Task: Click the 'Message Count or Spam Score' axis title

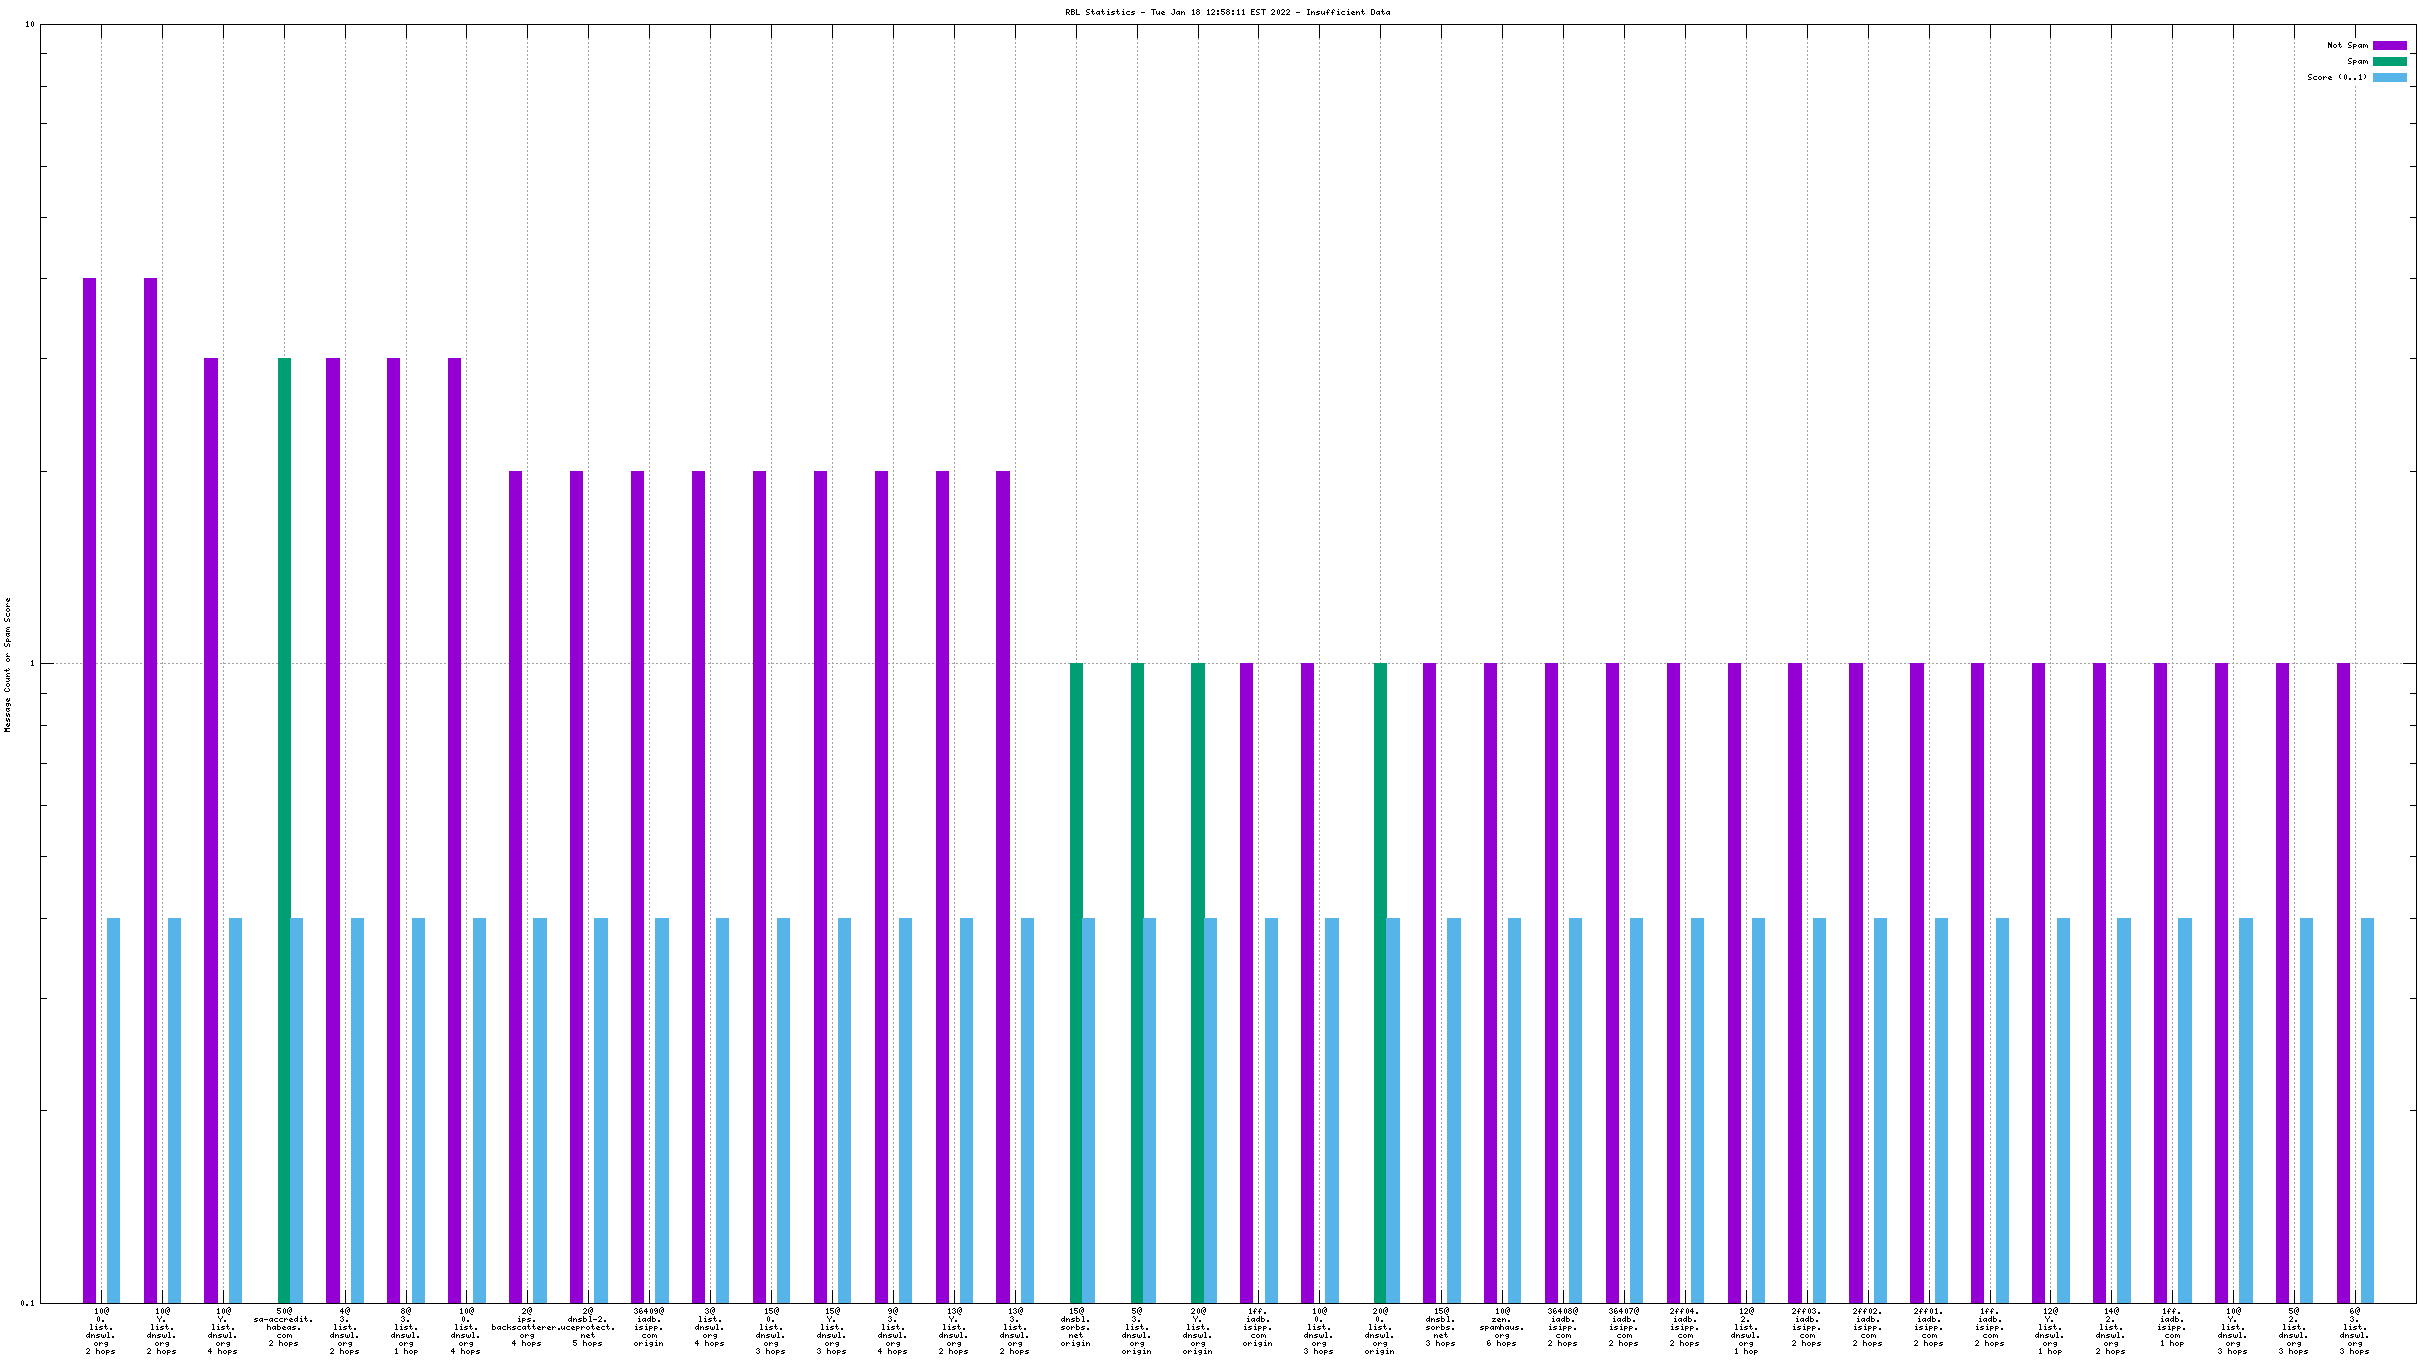Action: click(x=8, y=665)
